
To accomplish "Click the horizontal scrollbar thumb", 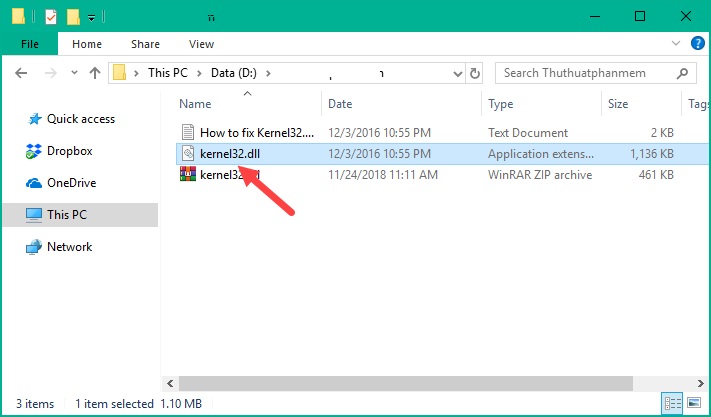I will (x=406, y=383).
